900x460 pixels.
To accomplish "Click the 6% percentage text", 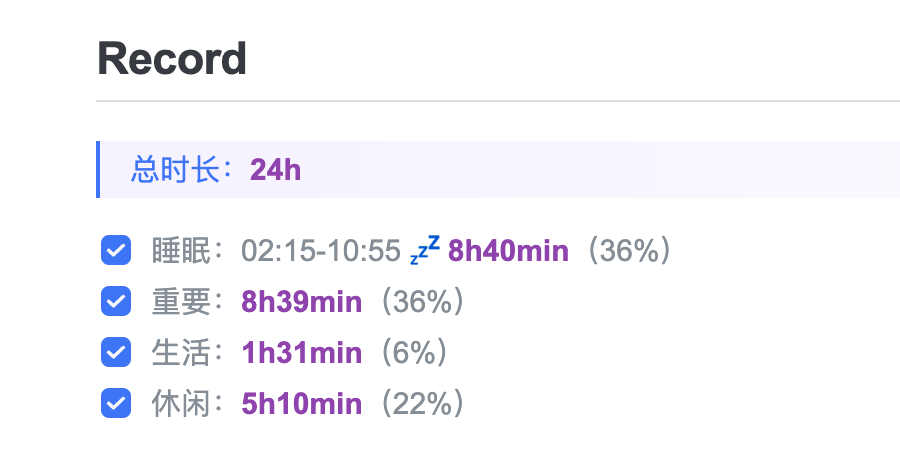I will click(x=405, y=353).
